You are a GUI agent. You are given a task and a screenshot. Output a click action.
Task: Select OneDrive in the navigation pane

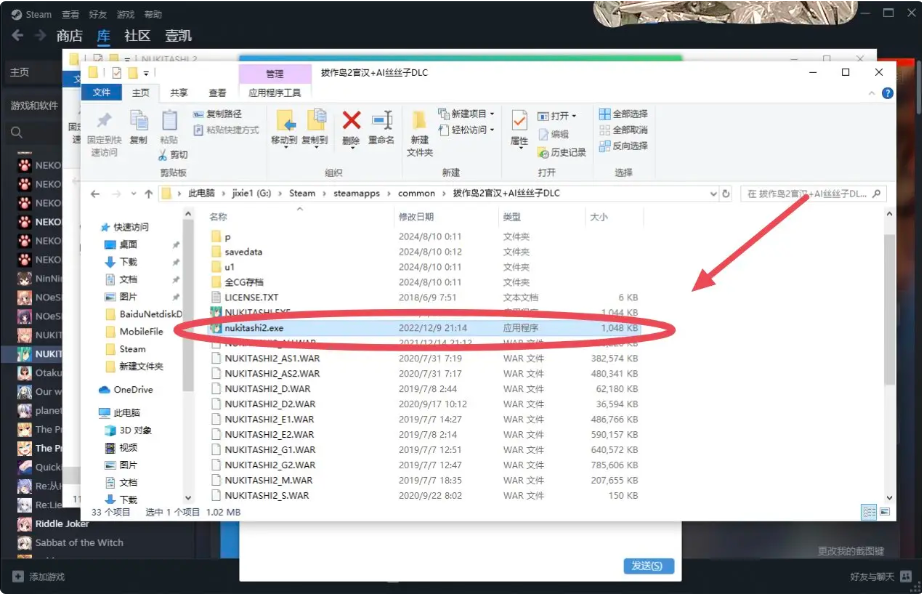pyautogui.click(x=133, y=390)
